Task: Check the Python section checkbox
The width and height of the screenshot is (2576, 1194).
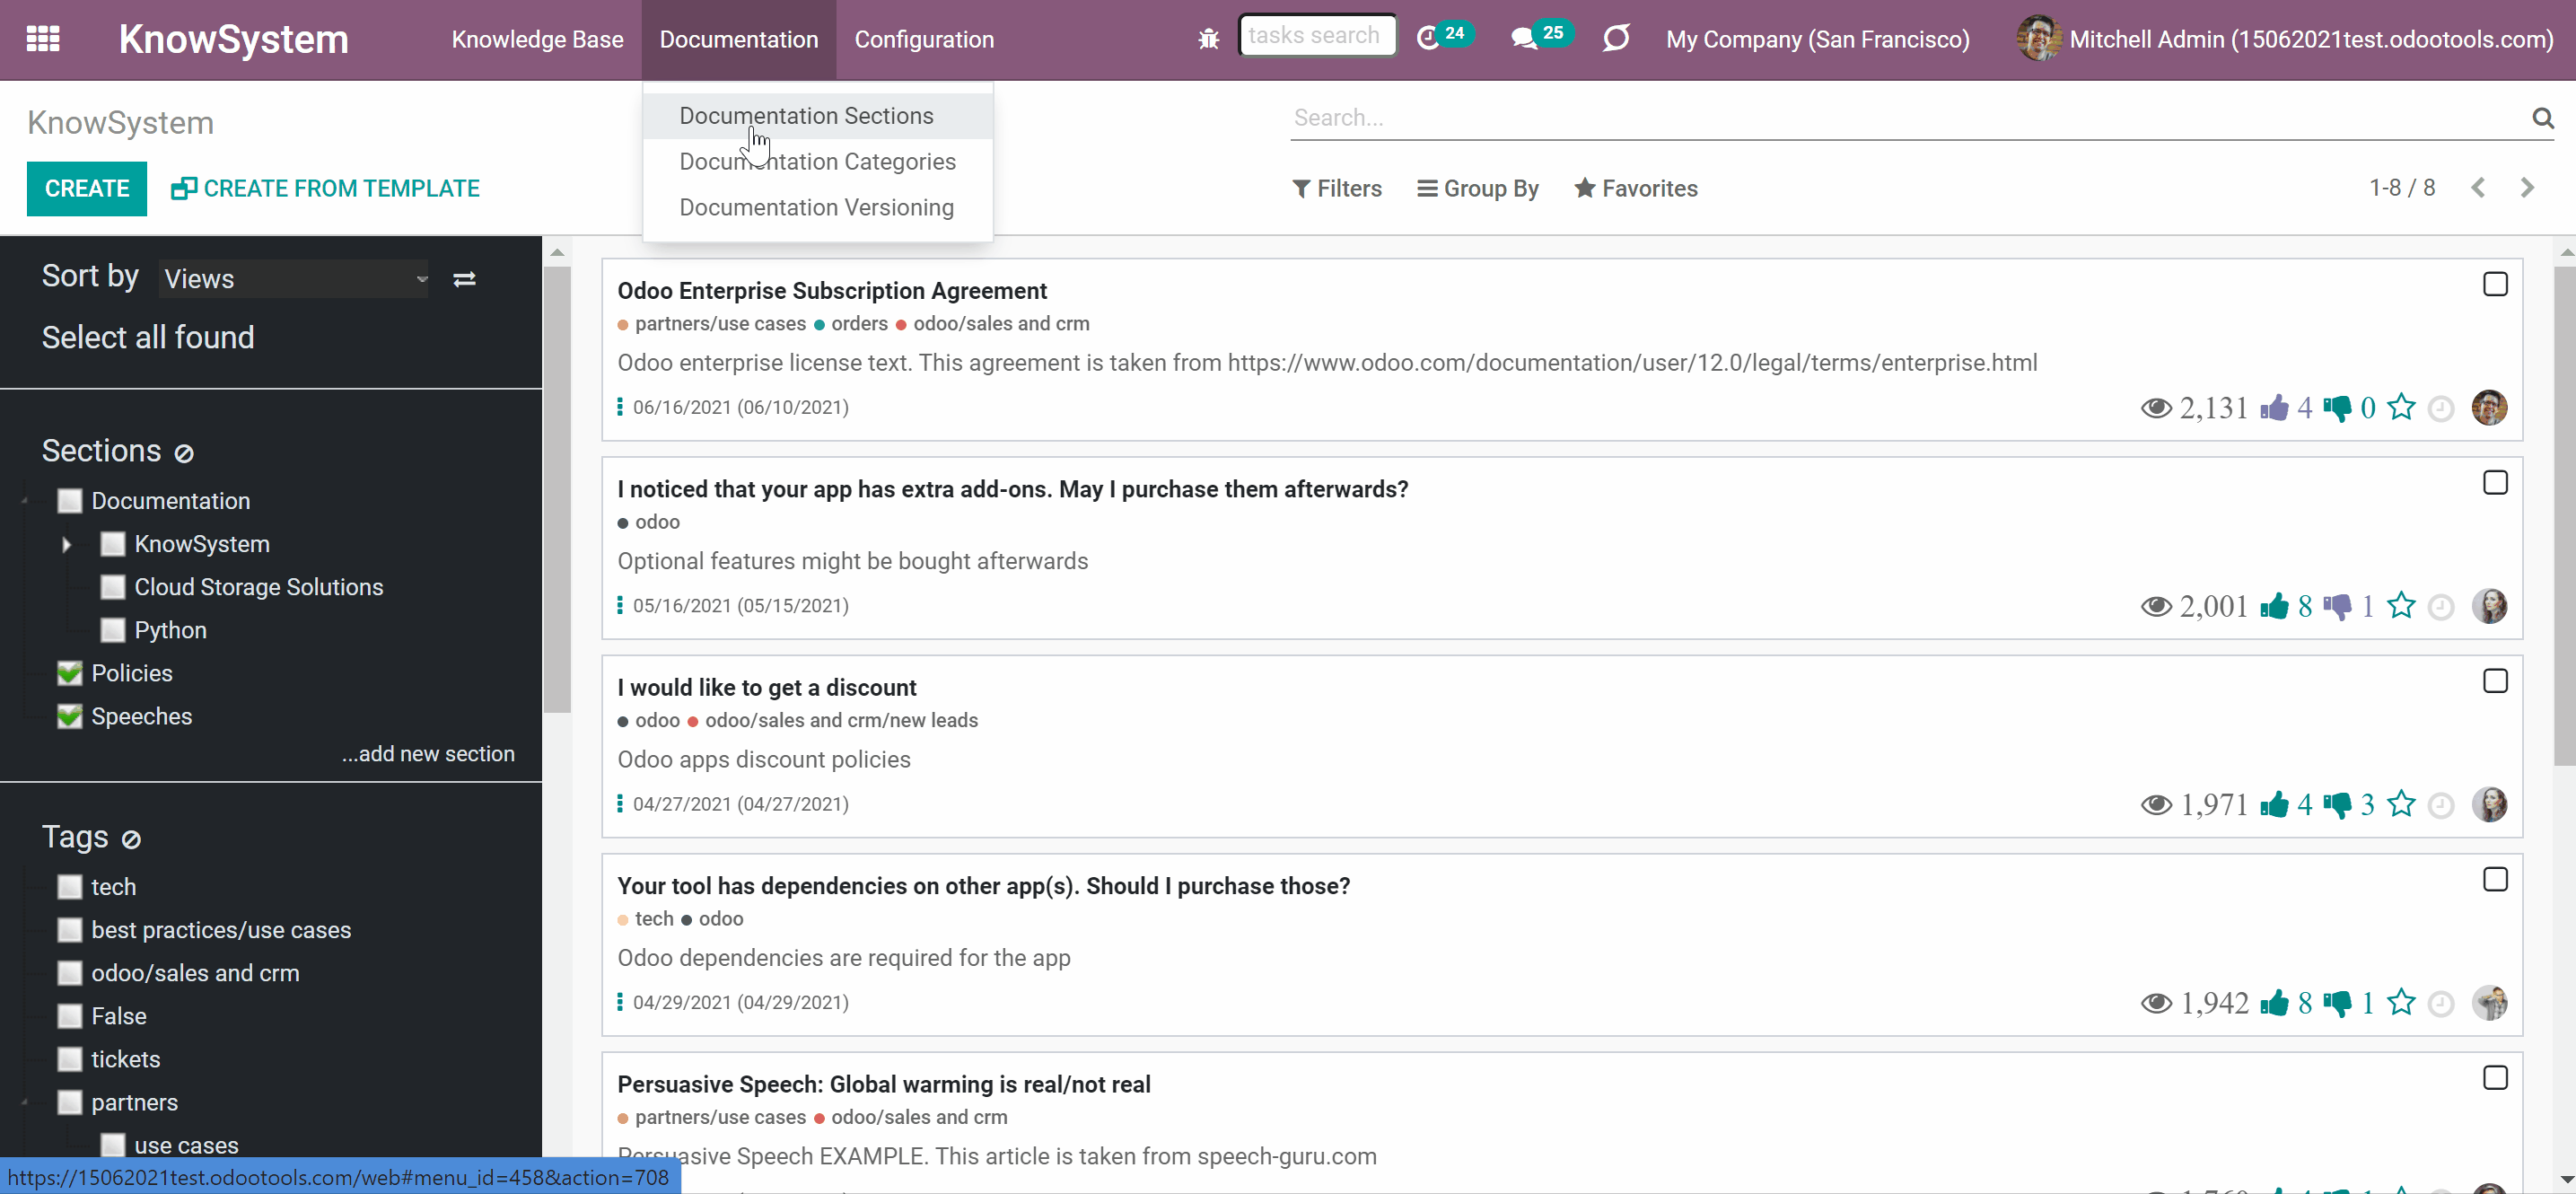Action: pyautogui.click(x=112, y=630)
